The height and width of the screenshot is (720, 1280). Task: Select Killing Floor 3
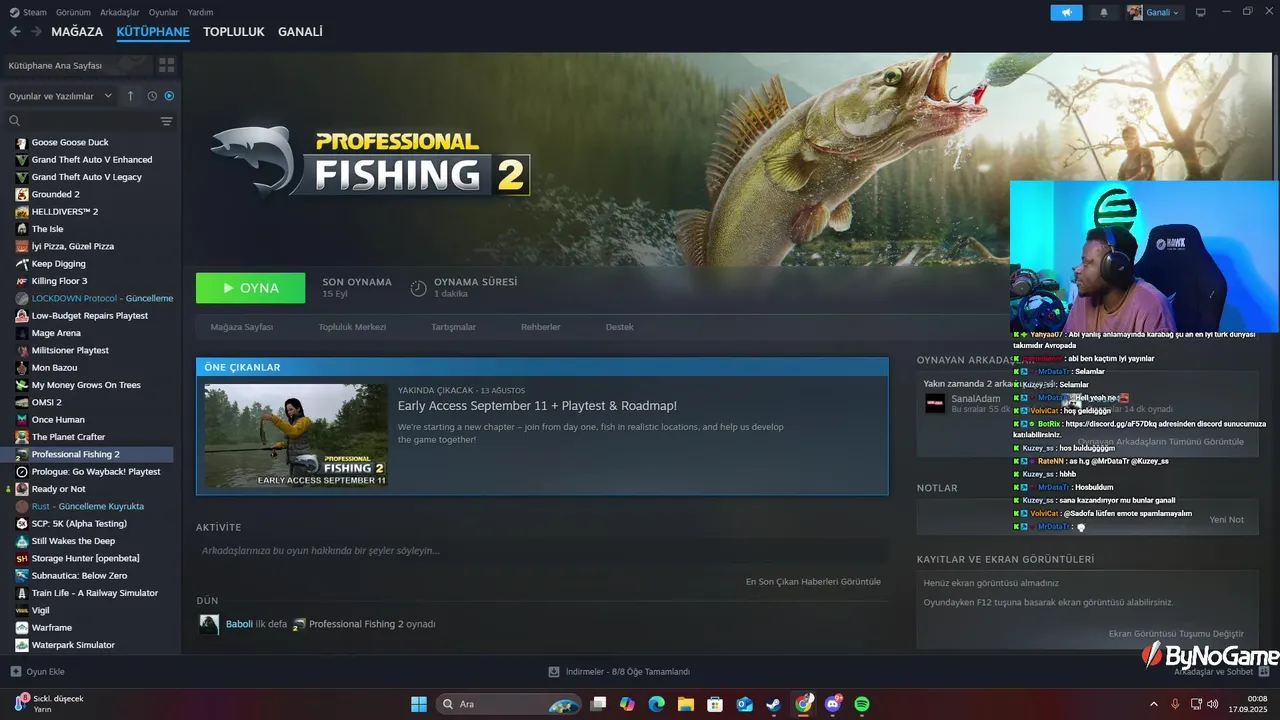[x=59, y=281]
